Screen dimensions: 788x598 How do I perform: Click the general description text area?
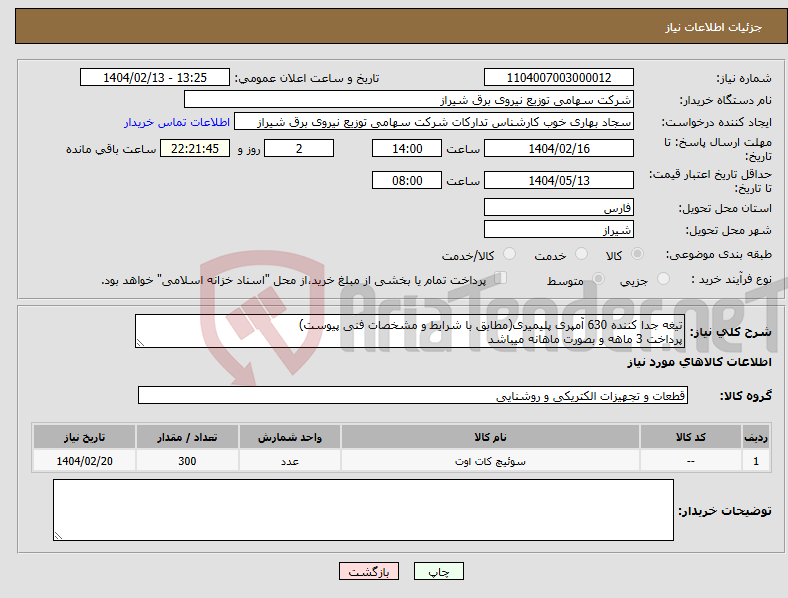point(410,331)
